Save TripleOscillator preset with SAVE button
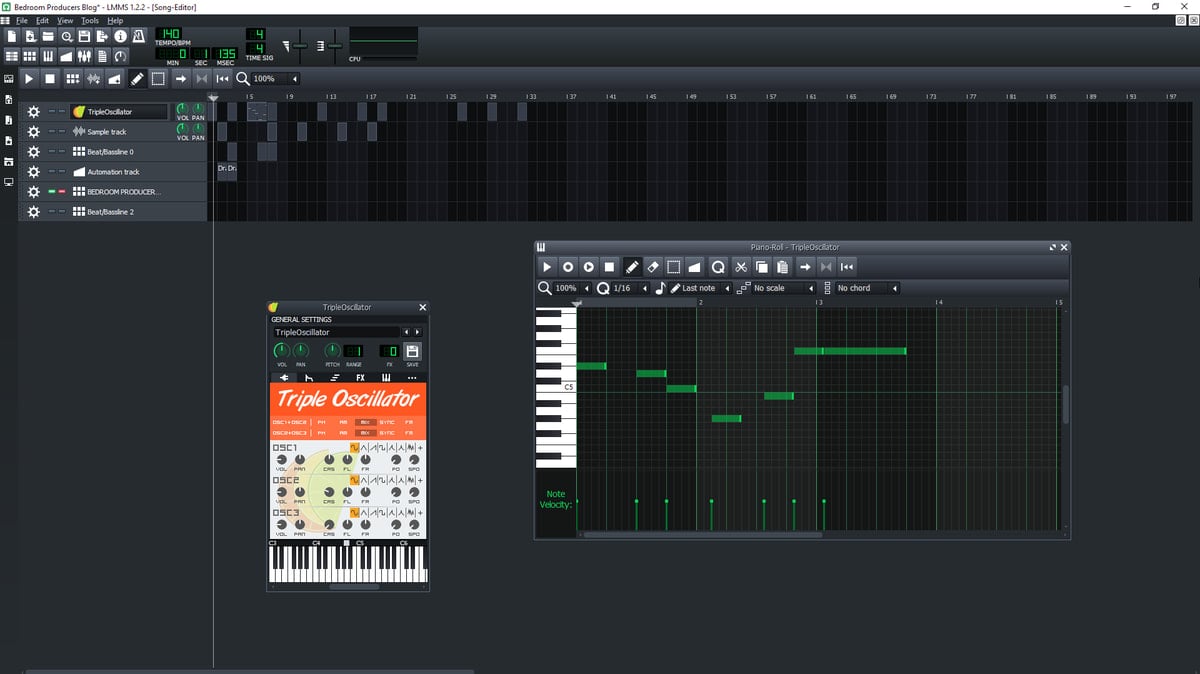This screenshot has width=1200, height=674. 412,351
